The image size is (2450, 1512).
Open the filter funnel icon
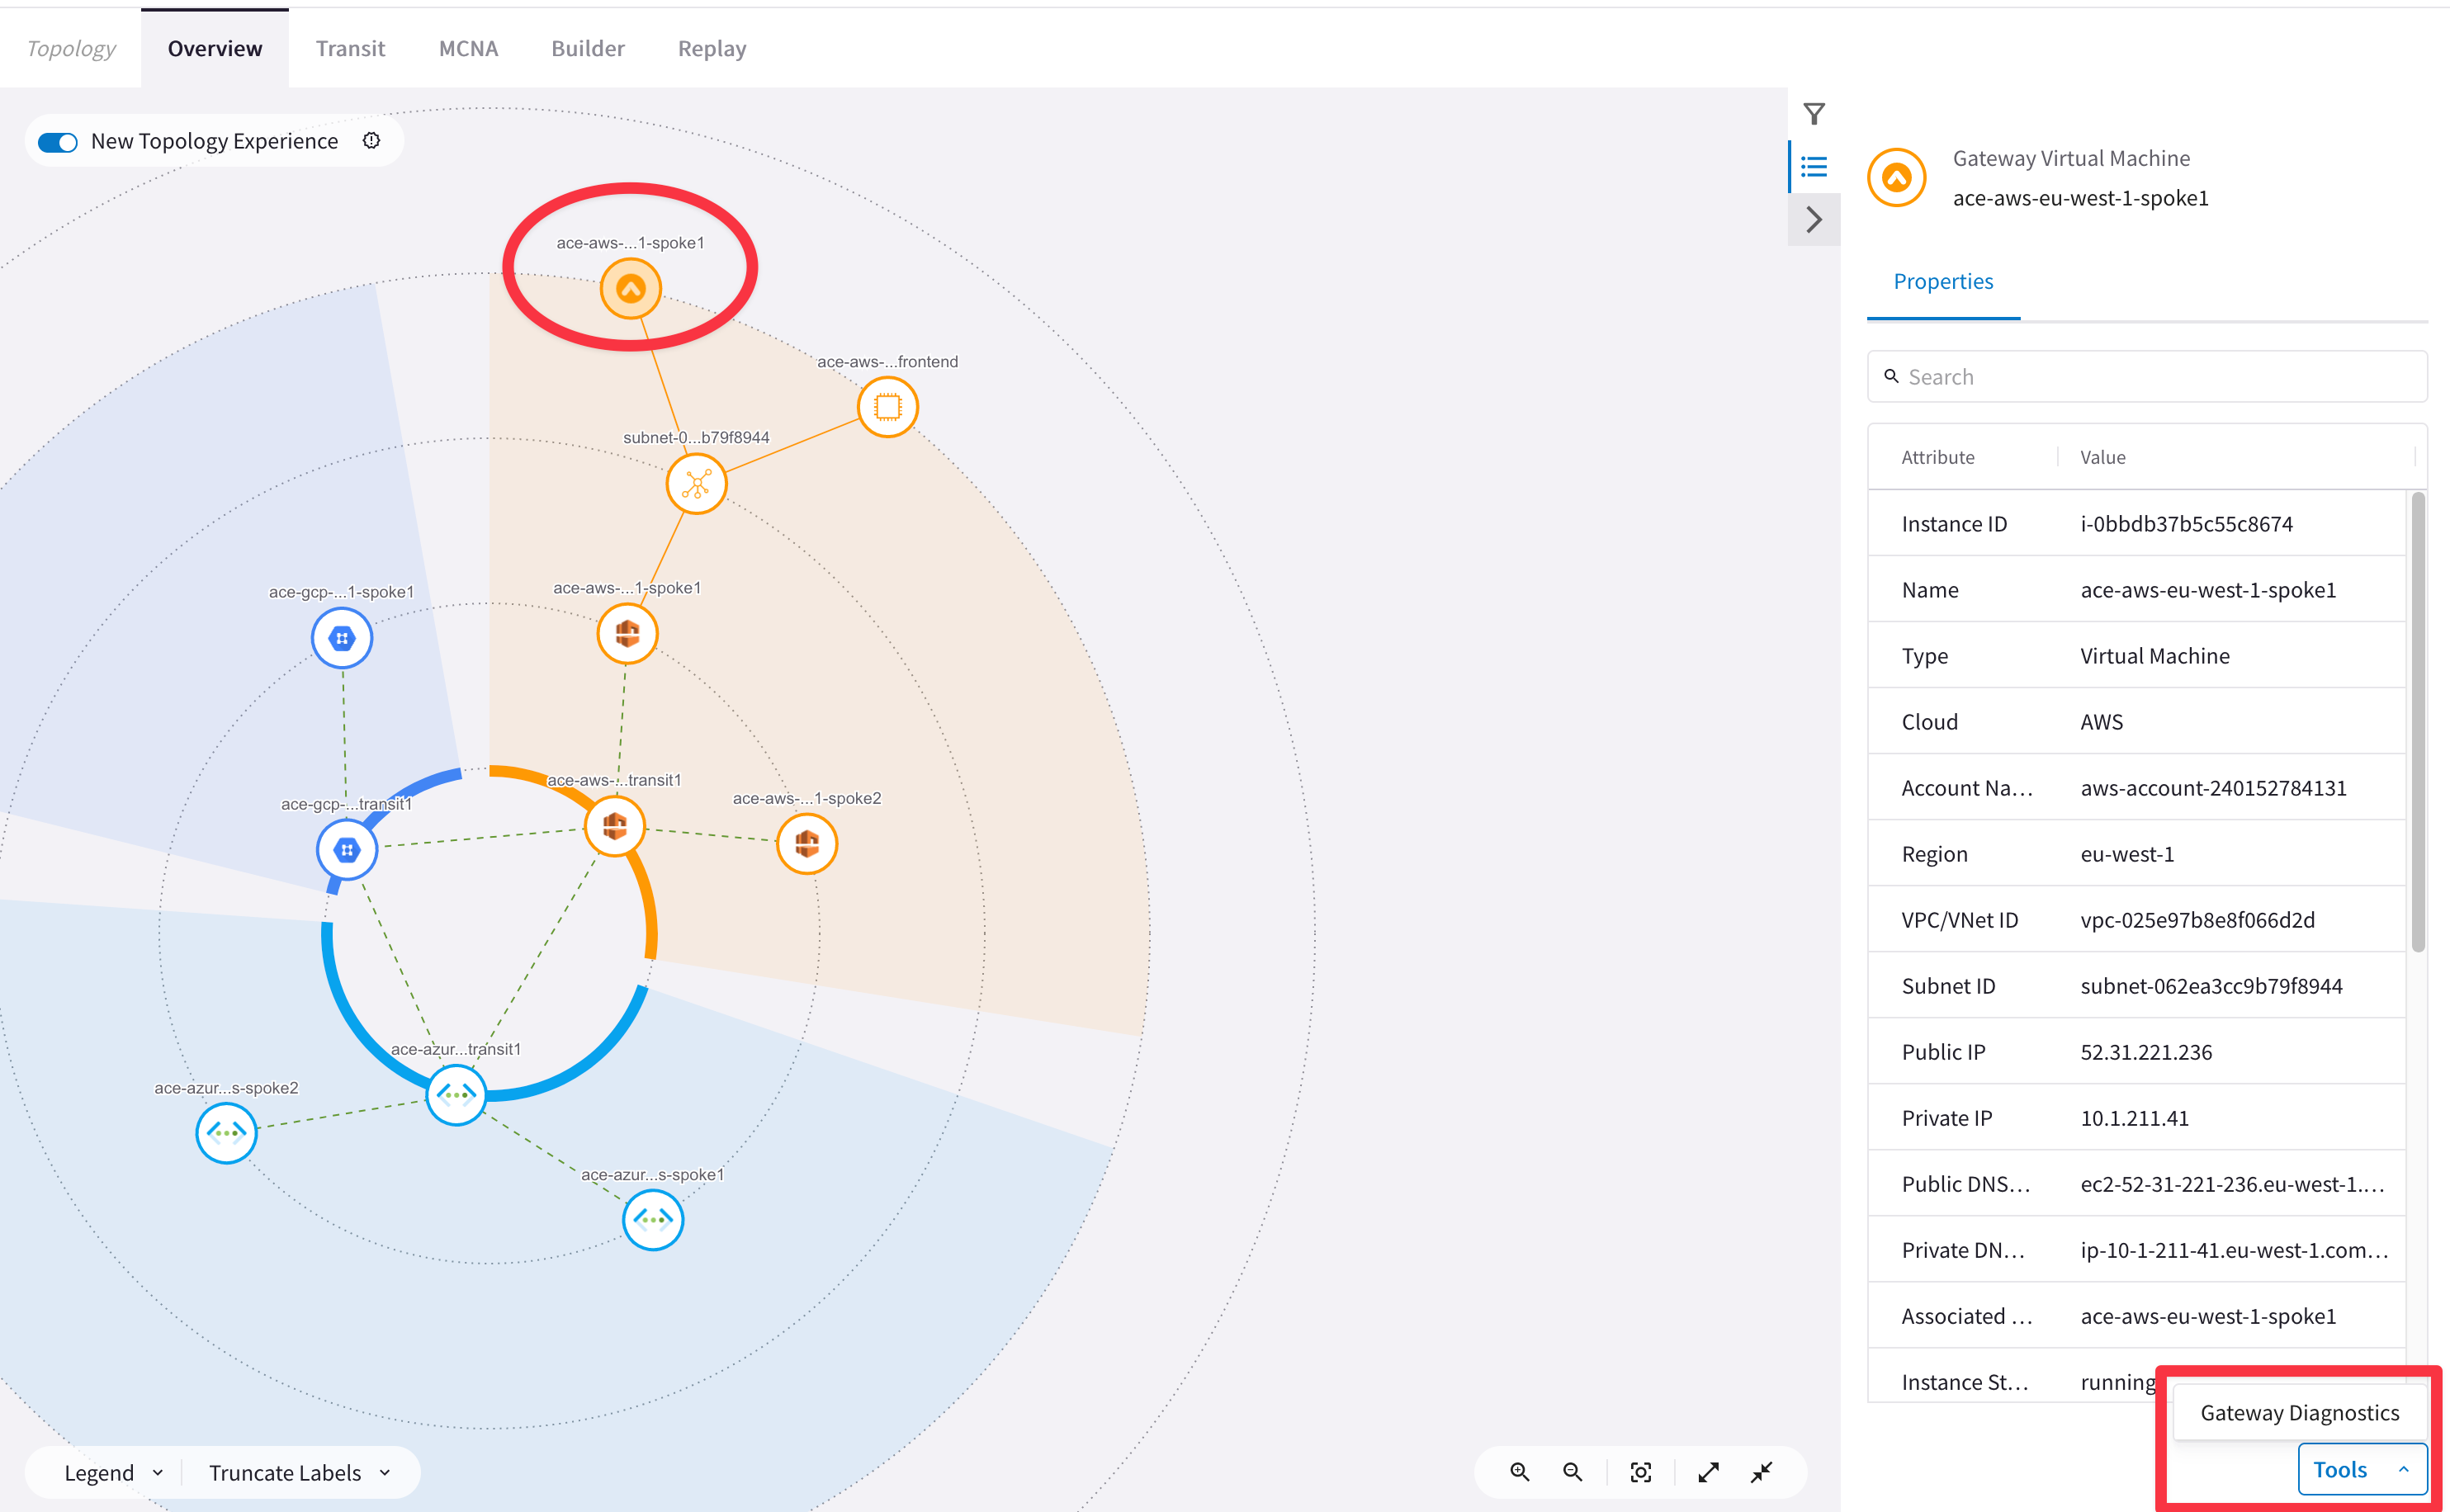tap(1814, 114)
